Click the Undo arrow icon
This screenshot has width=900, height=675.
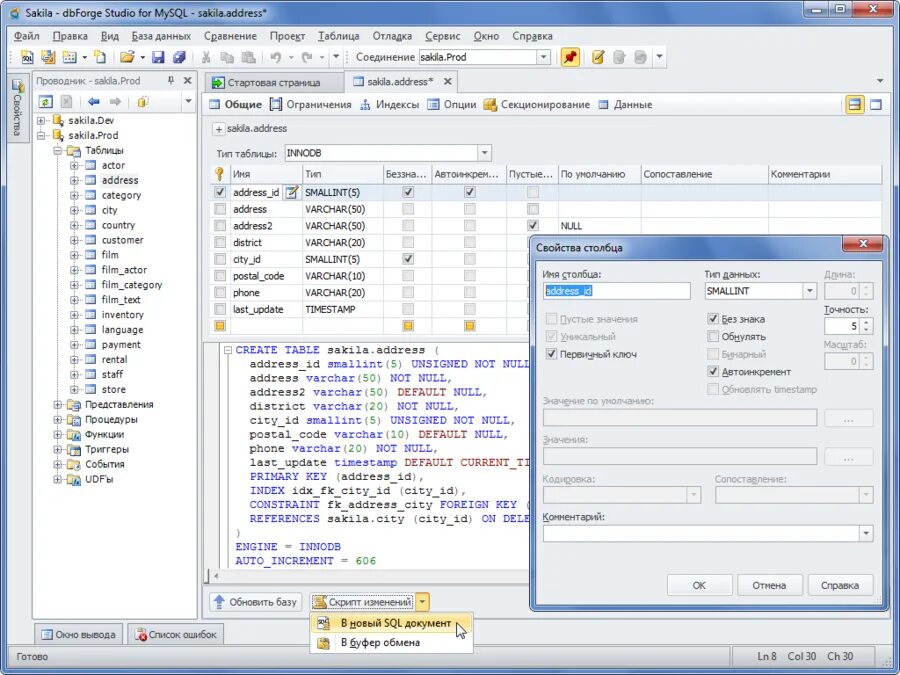(x=276, y=57)
